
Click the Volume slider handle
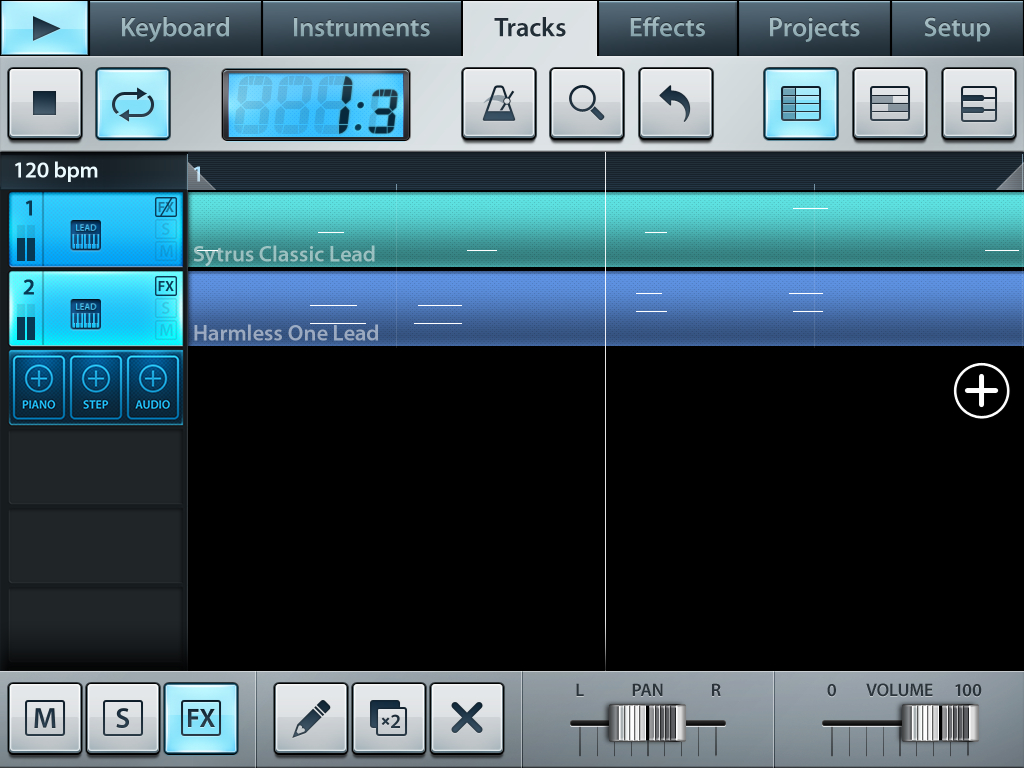[x=937, y=722]
